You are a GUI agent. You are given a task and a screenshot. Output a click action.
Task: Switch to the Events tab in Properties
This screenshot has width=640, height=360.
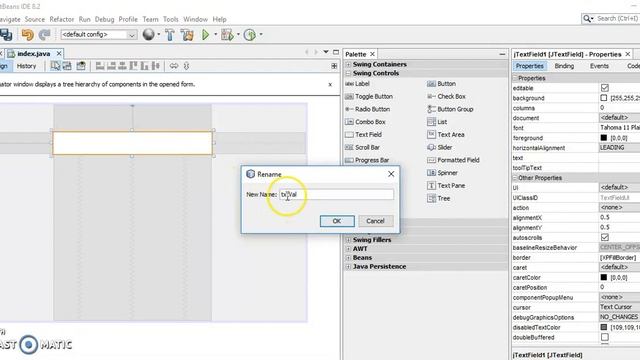(599, 66)
